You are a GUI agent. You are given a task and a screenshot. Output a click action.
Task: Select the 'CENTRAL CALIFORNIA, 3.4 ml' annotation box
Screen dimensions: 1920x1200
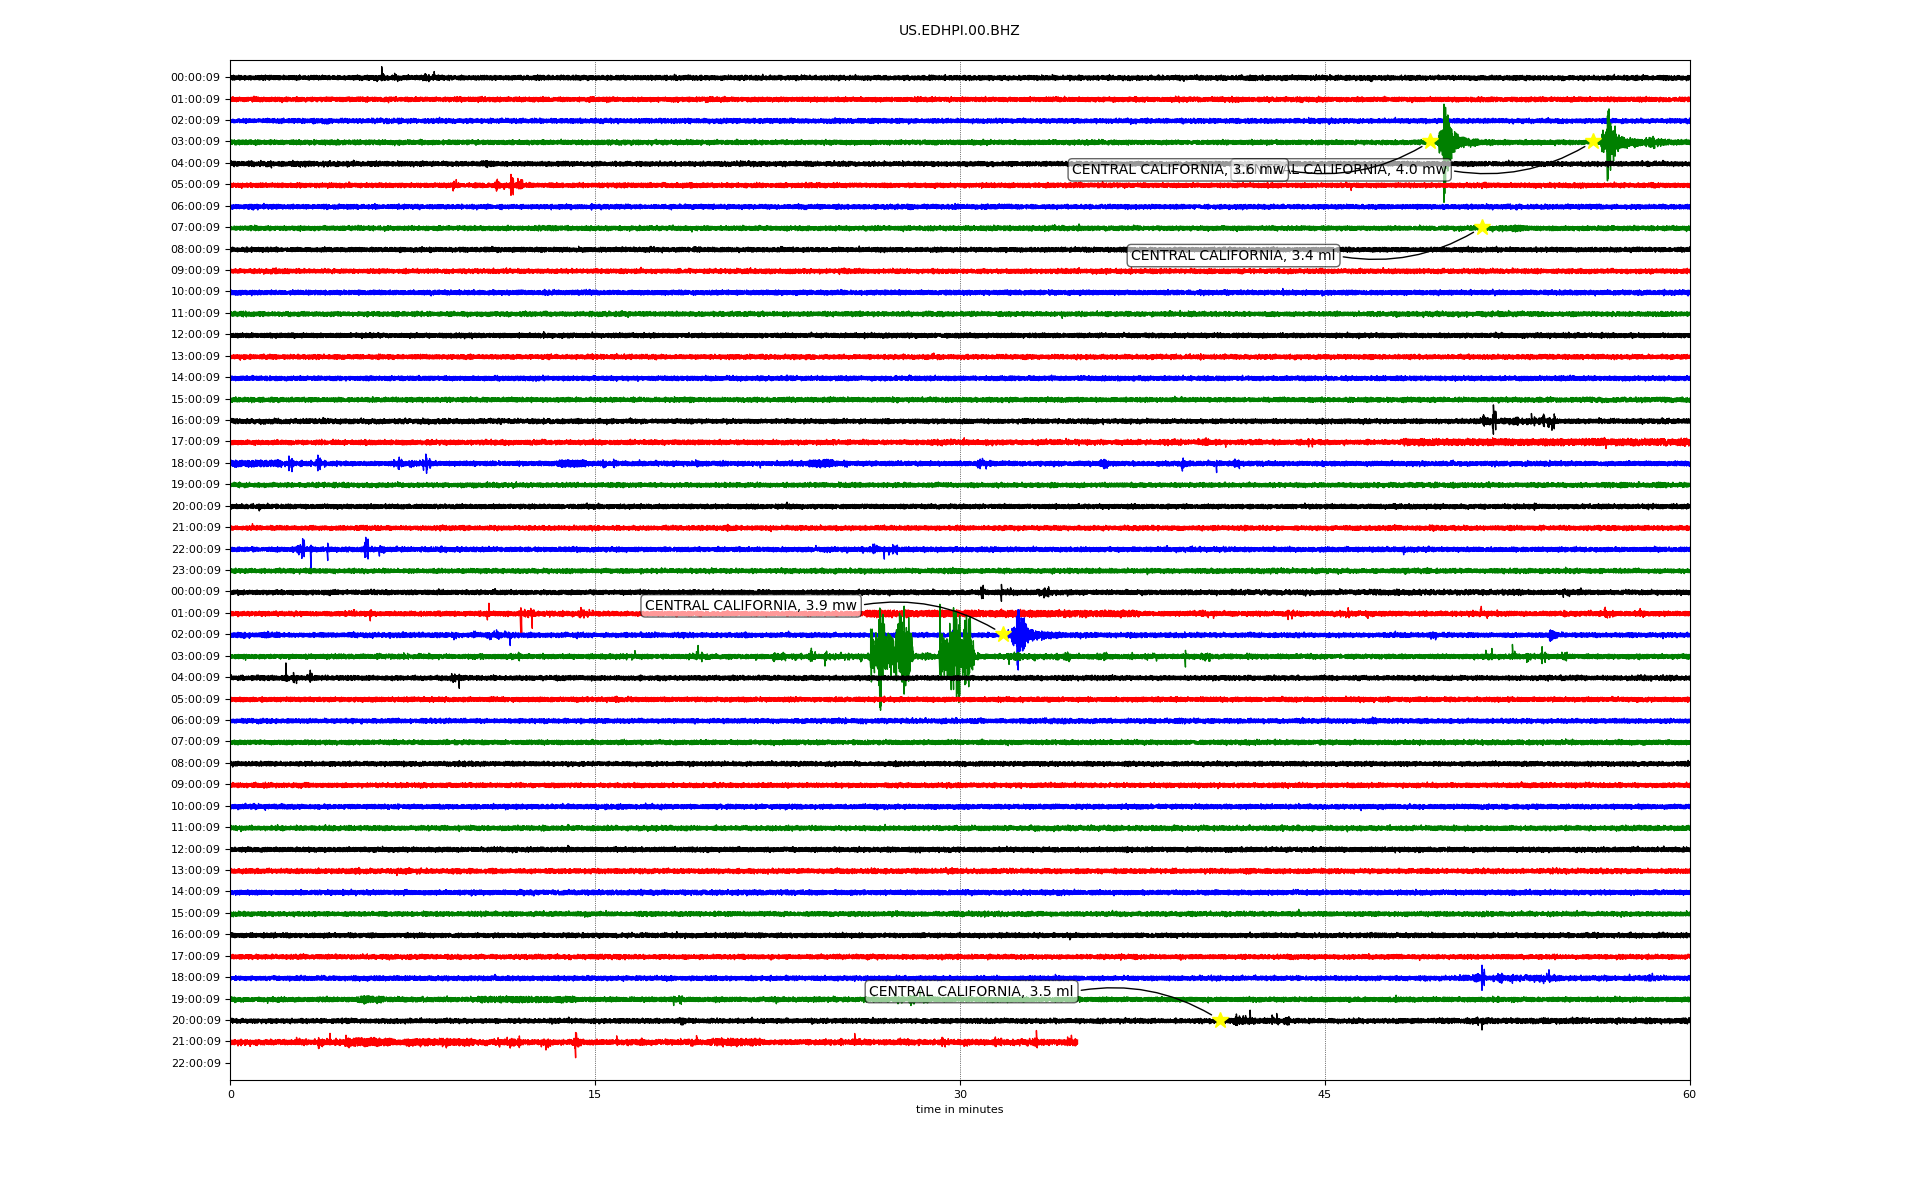[x=1232, y=256]
